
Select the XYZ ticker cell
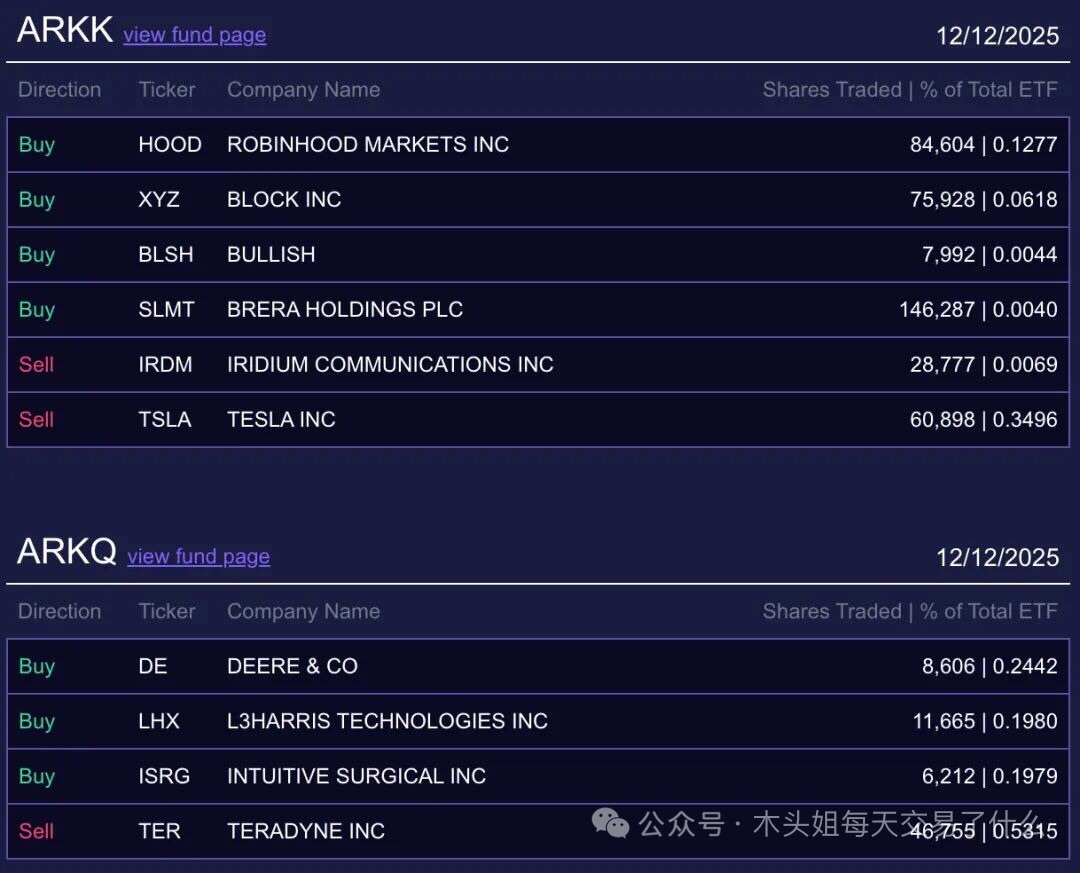(x=159, y=199)
